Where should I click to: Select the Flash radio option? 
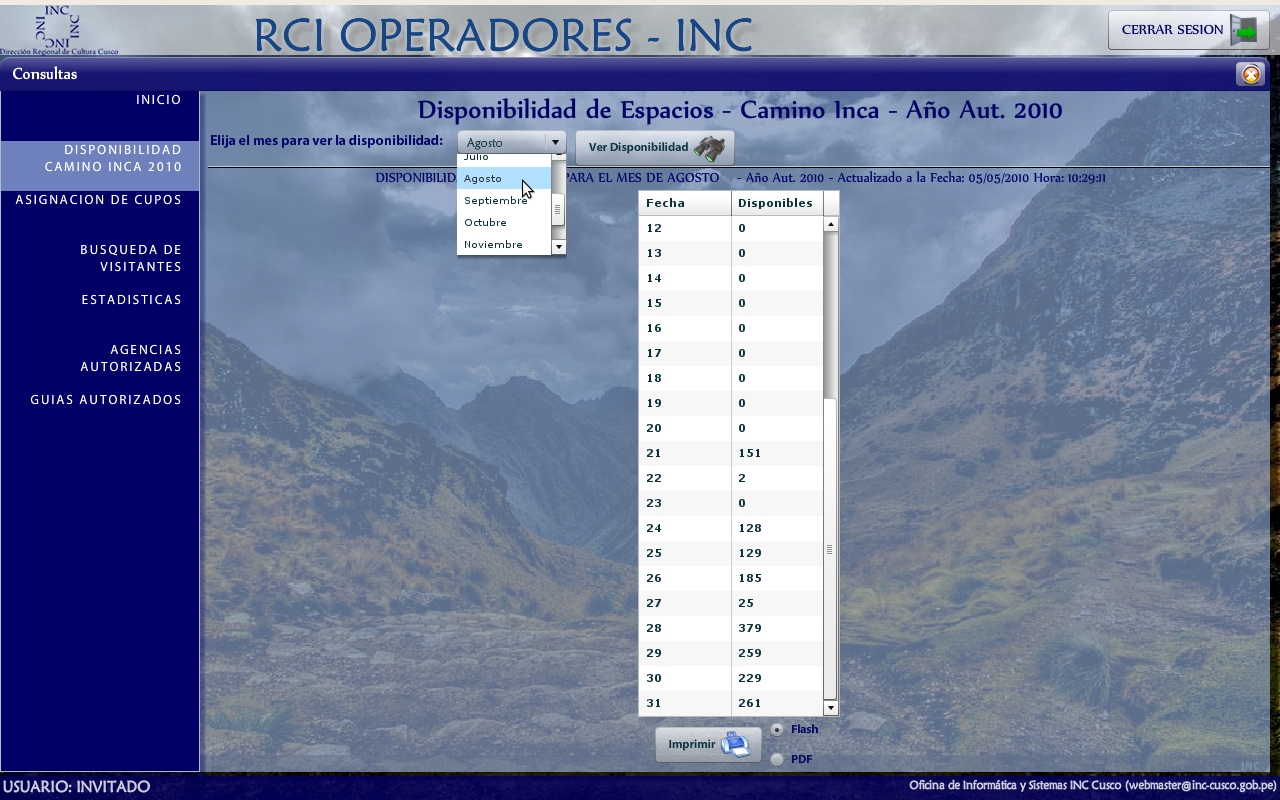(x=777, y=730)
